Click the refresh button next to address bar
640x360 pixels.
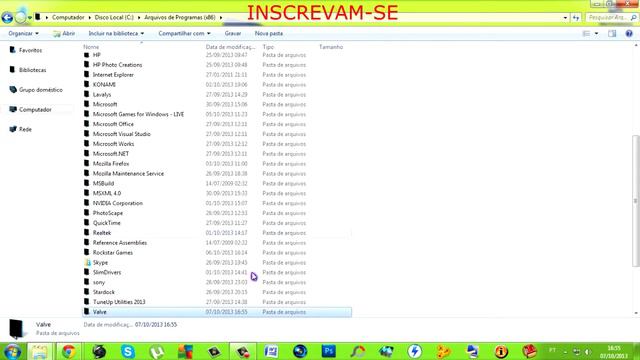pos(576,18)
